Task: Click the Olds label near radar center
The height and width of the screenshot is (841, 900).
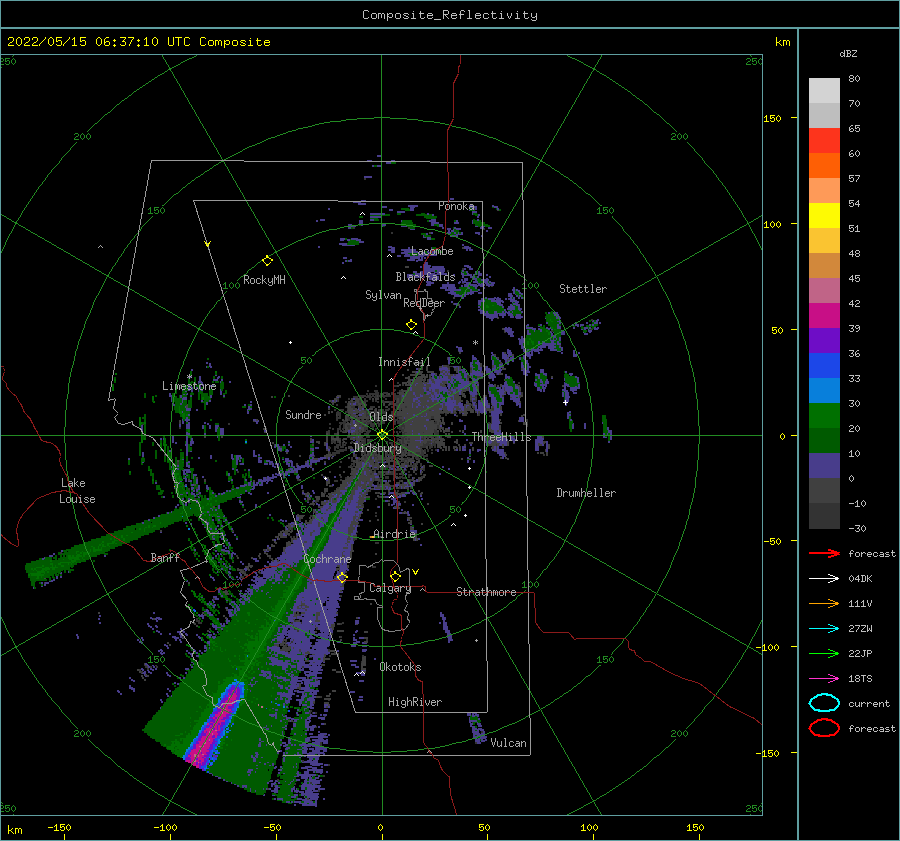Action: click(x=381, y=417)
